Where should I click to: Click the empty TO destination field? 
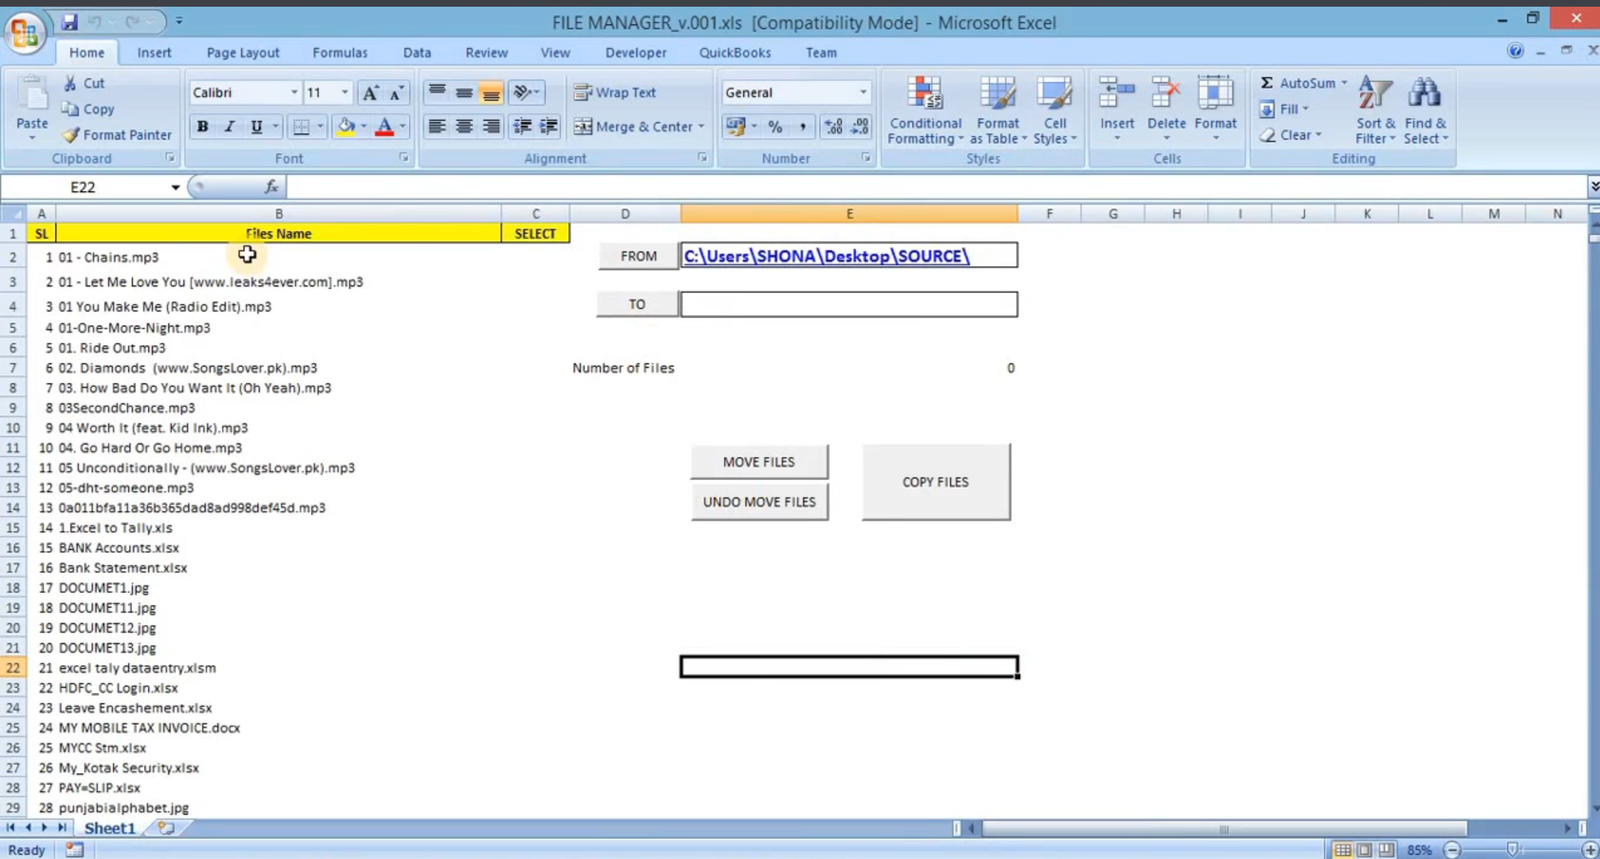click(x=849, y=304)
